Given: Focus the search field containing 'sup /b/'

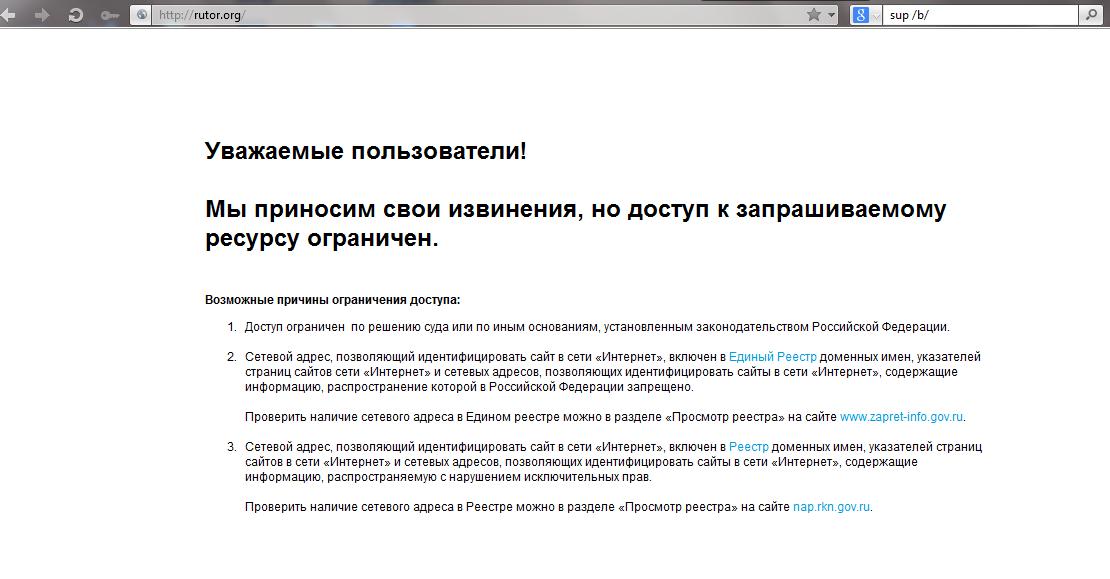Looking at the screenshot, I should coord(981,15).
